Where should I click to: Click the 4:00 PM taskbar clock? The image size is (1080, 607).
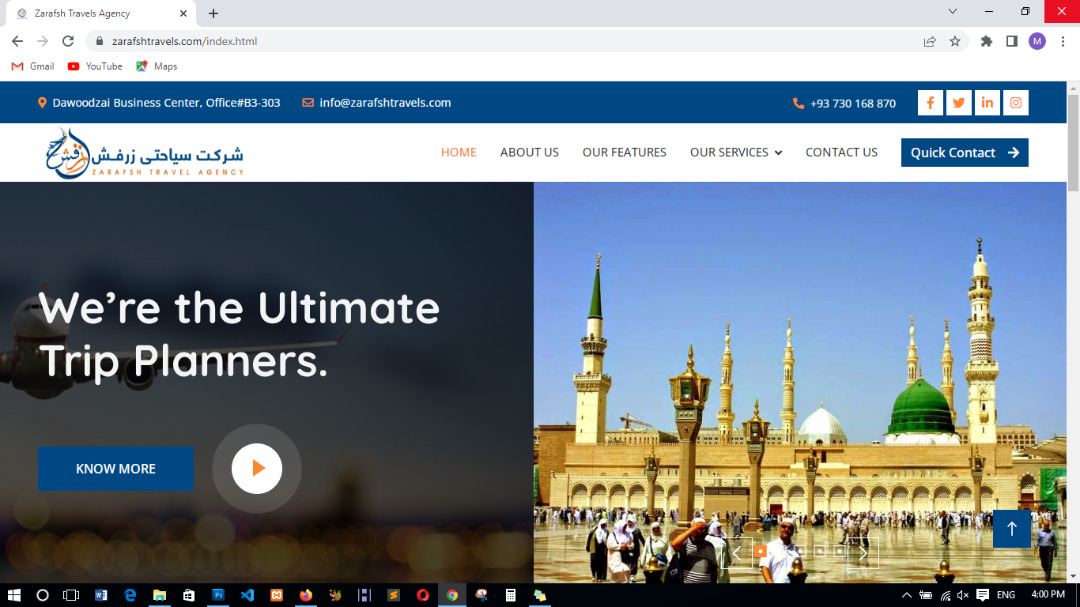[x=1048, y=595]
